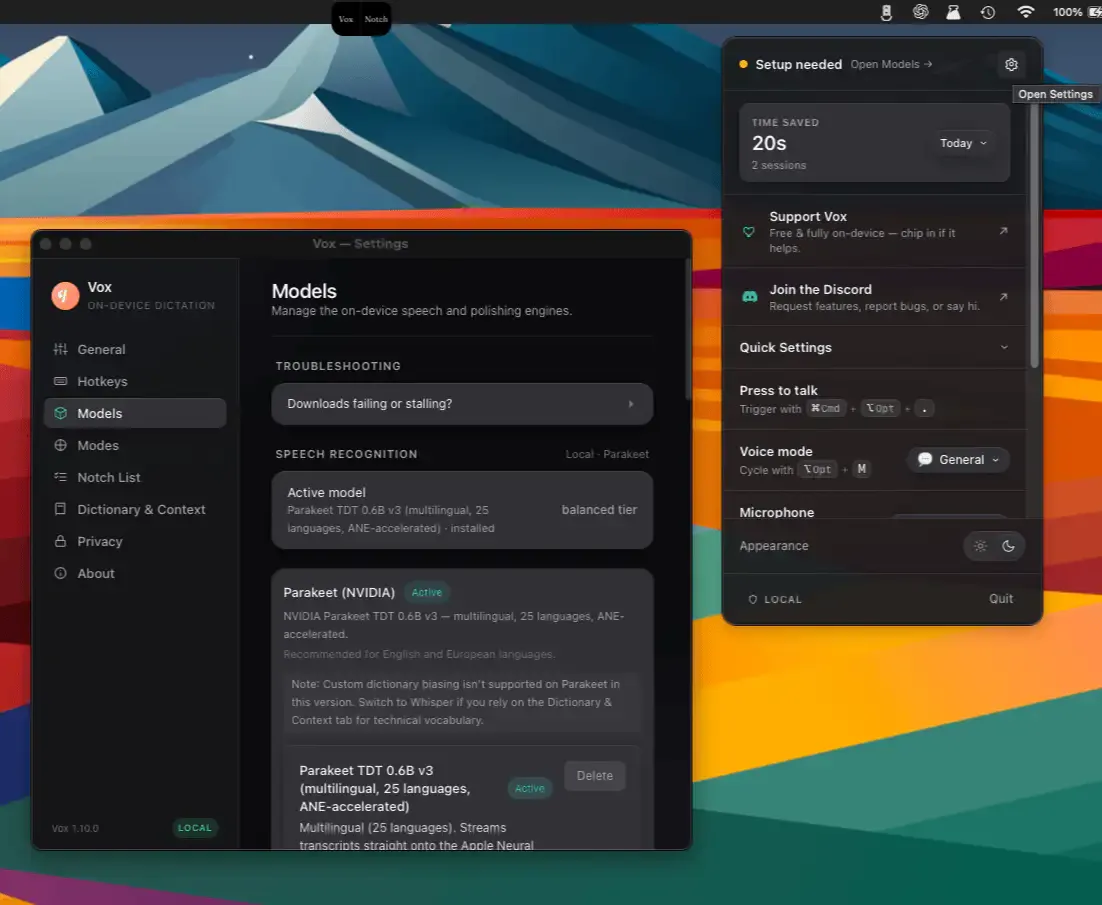Quit Vox from the popup
Image resolution: width=1102 pixels, height=905 pixels.
tap(1001, 599)
